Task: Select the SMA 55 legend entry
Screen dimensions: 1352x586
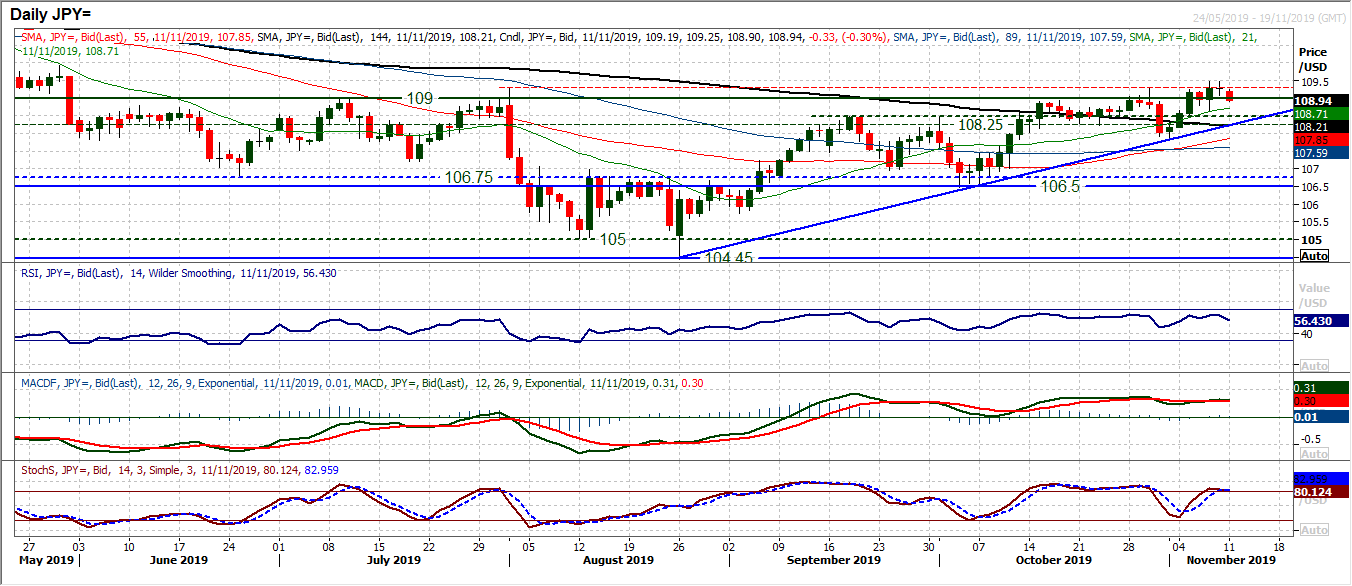Action: coord(135,37)
